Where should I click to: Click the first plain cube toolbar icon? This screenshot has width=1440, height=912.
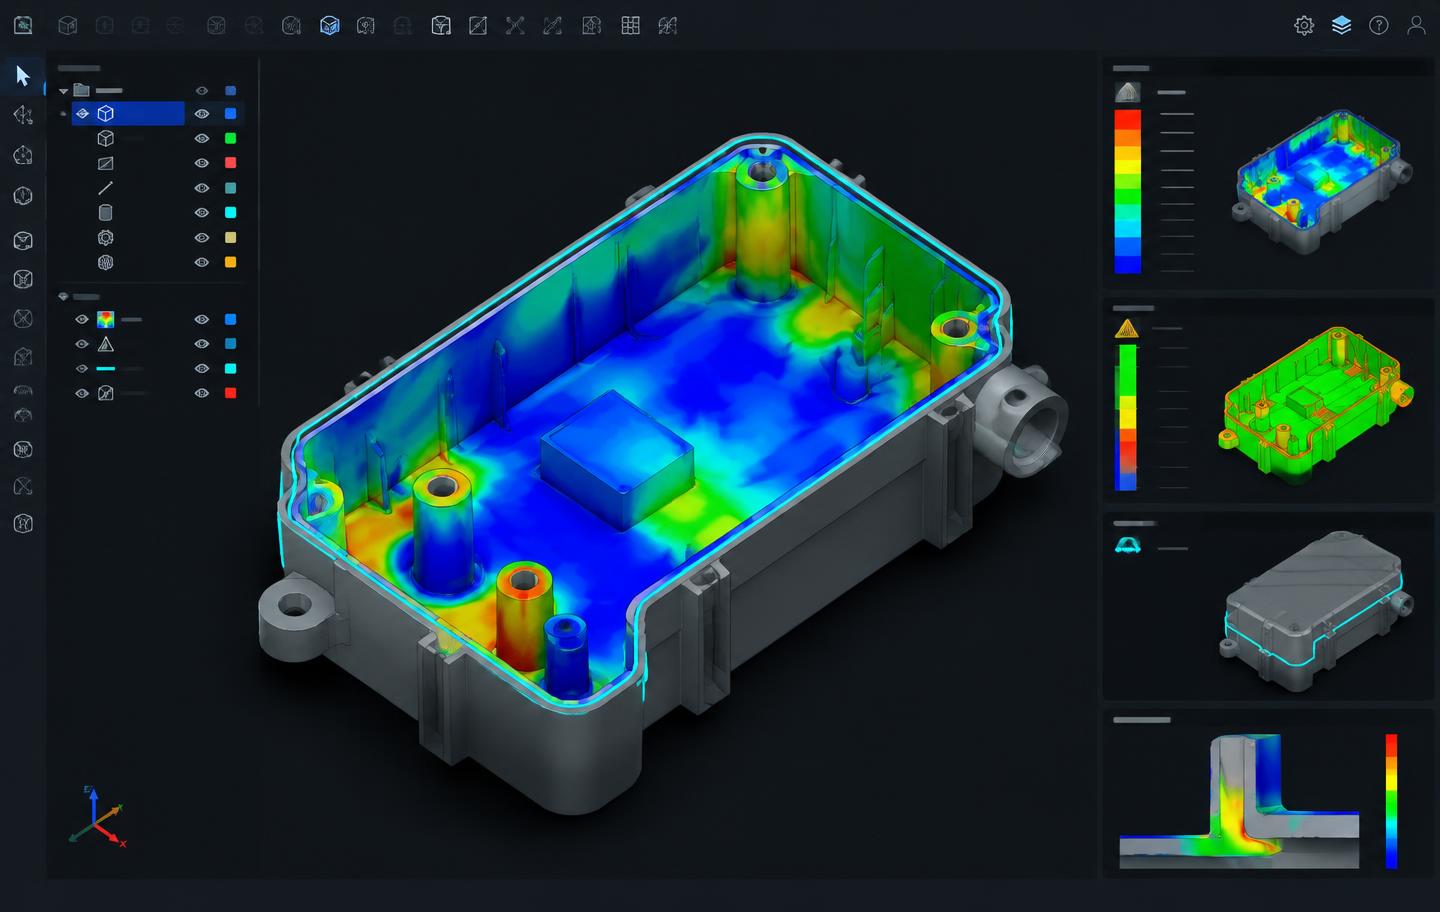67,26
